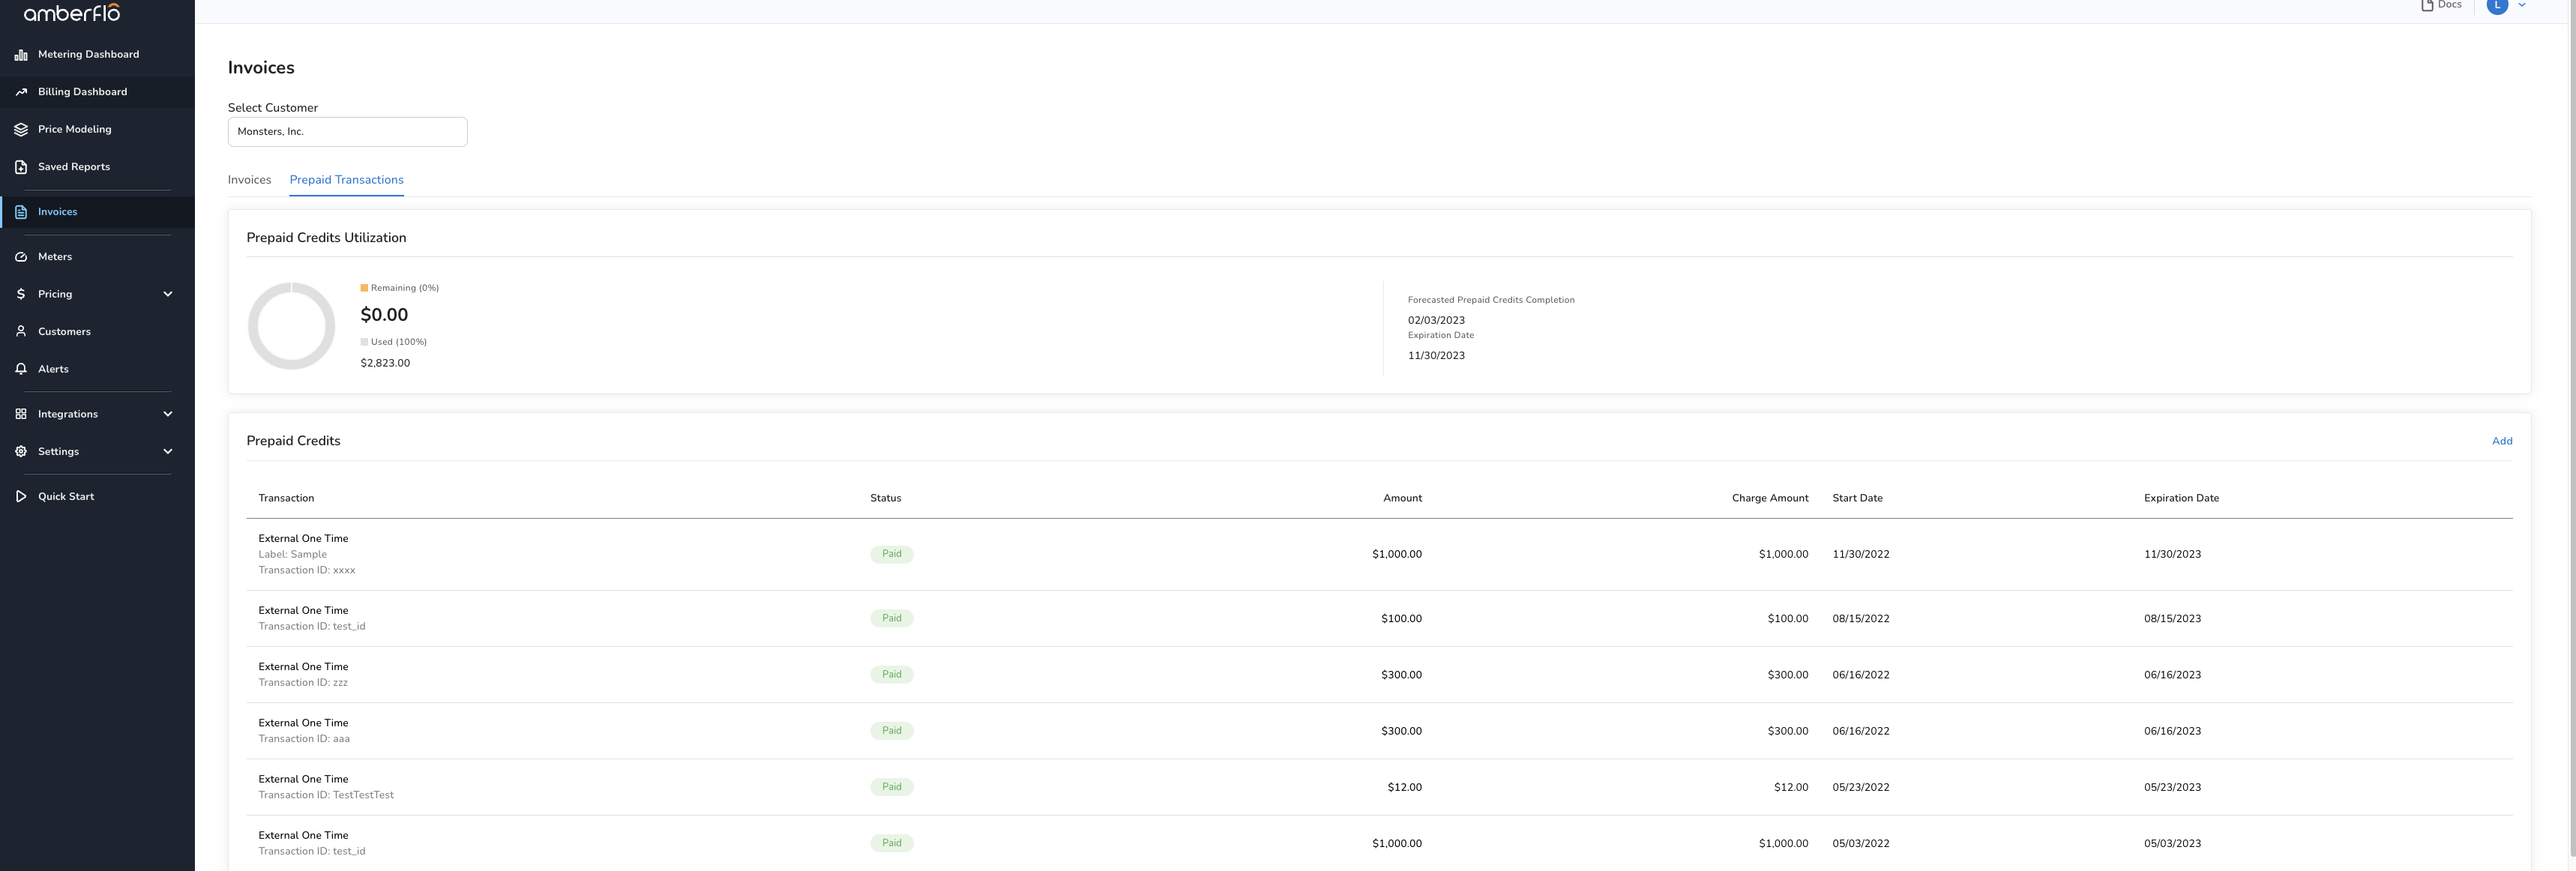Click the Price Modeling layers icon
2576x871 pixels.
(21, 130)
